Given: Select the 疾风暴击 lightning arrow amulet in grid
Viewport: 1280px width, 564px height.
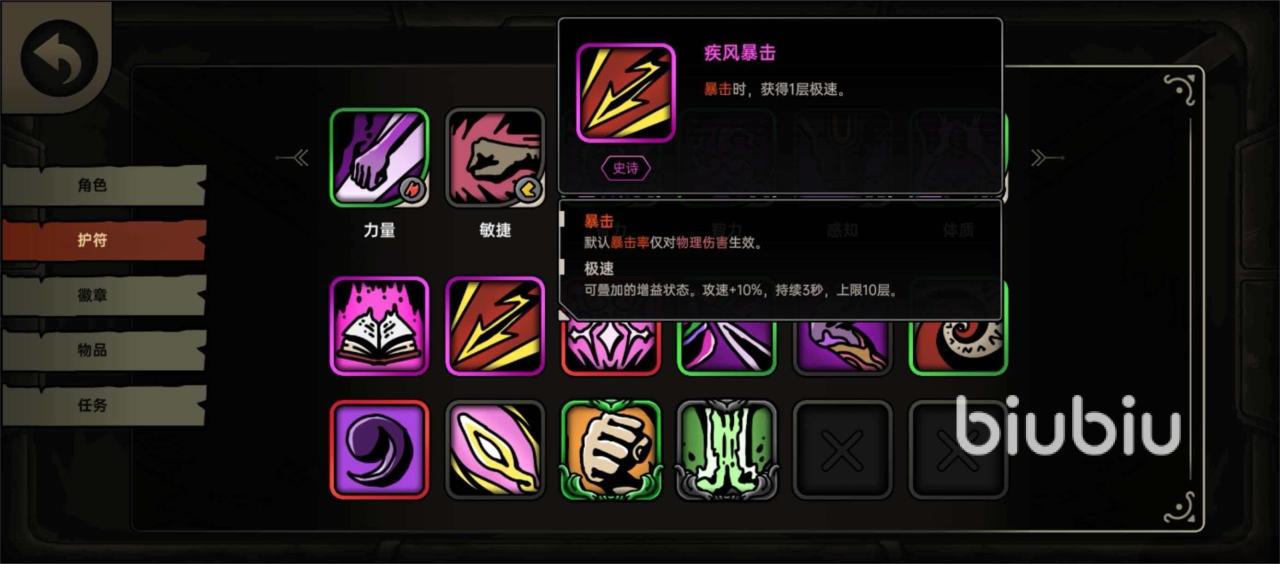Looking at the screenshot, I should (x=495, y=326).
